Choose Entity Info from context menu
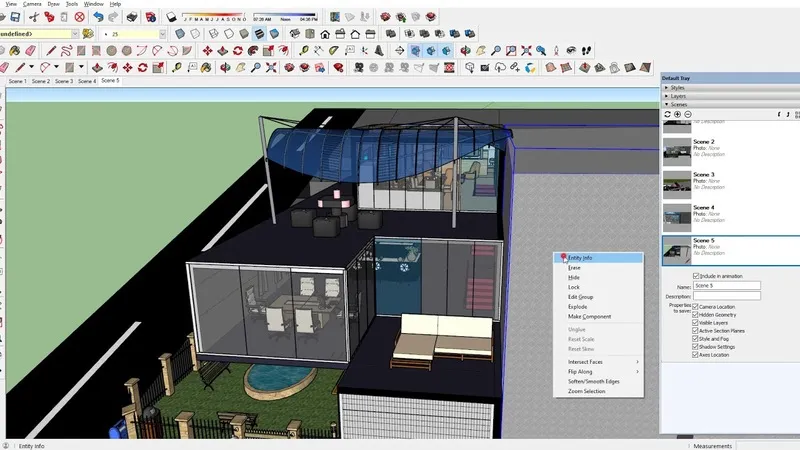 [580, 258]
